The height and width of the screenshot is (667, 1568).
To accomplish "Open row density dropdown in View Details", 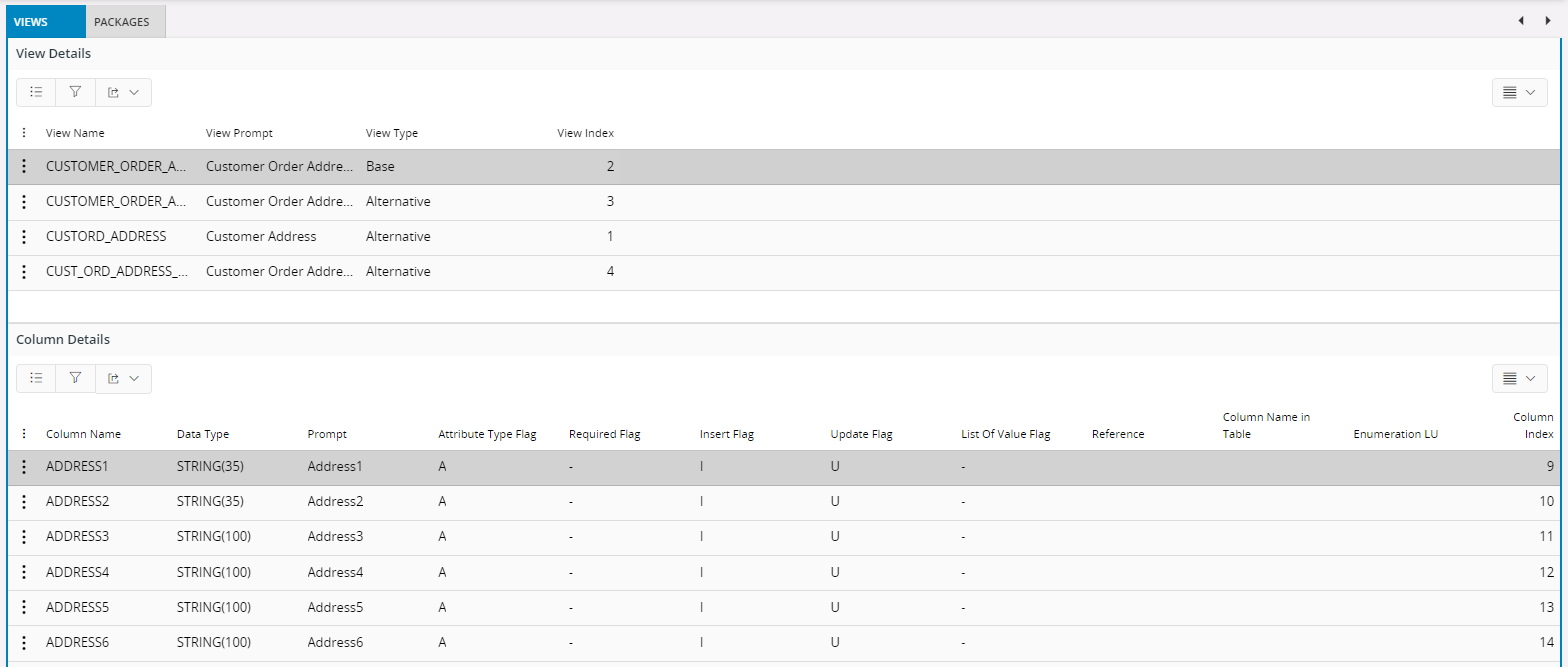I will click(x=1519, y=92).
